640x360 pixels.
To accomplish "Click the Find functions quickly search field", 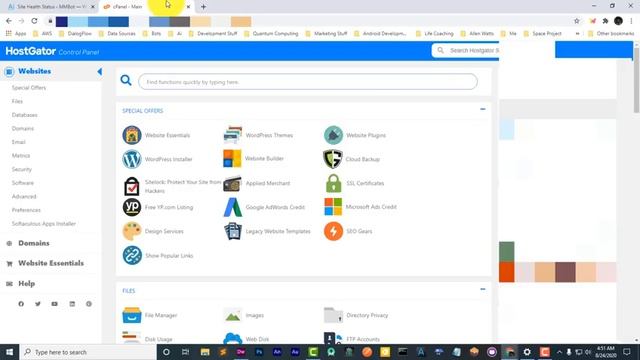I will point(308,82).
